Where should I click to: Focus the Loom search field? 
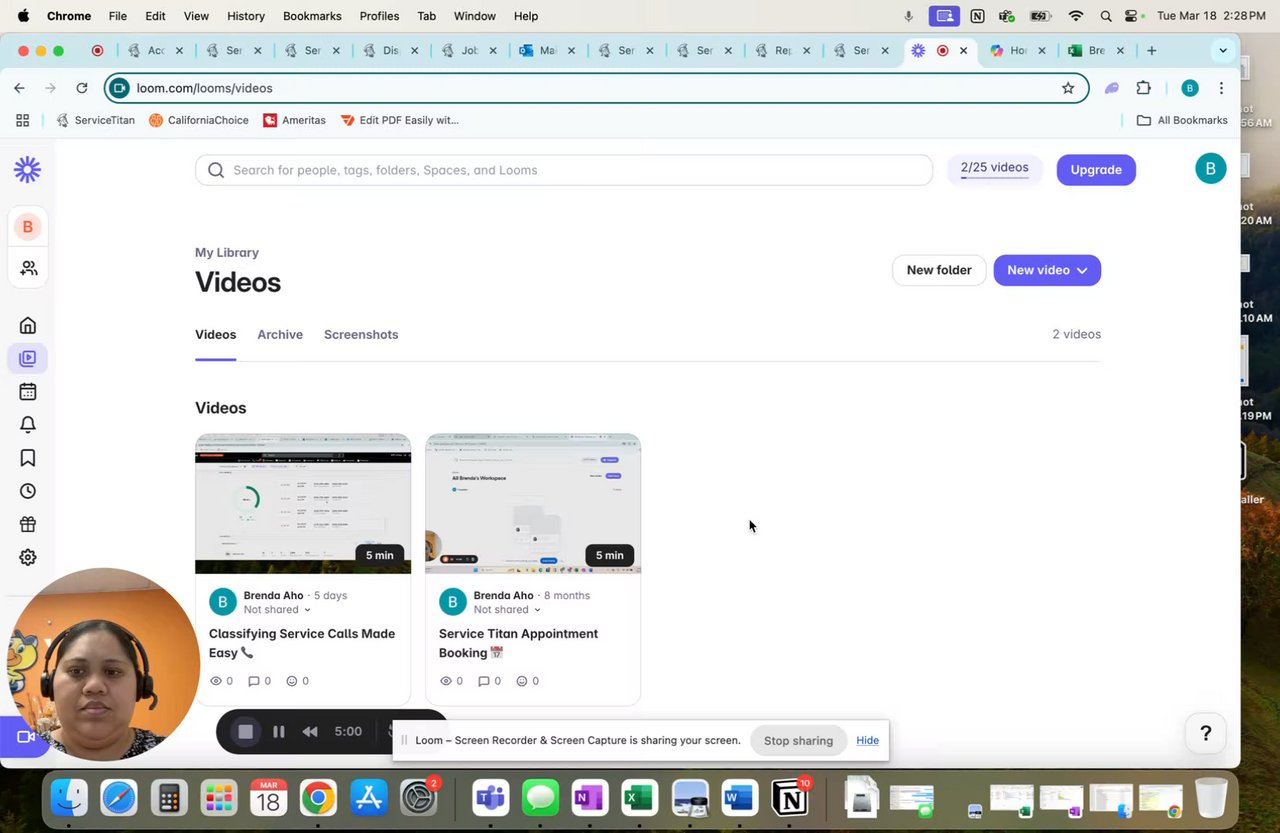[x=564, y=170]
